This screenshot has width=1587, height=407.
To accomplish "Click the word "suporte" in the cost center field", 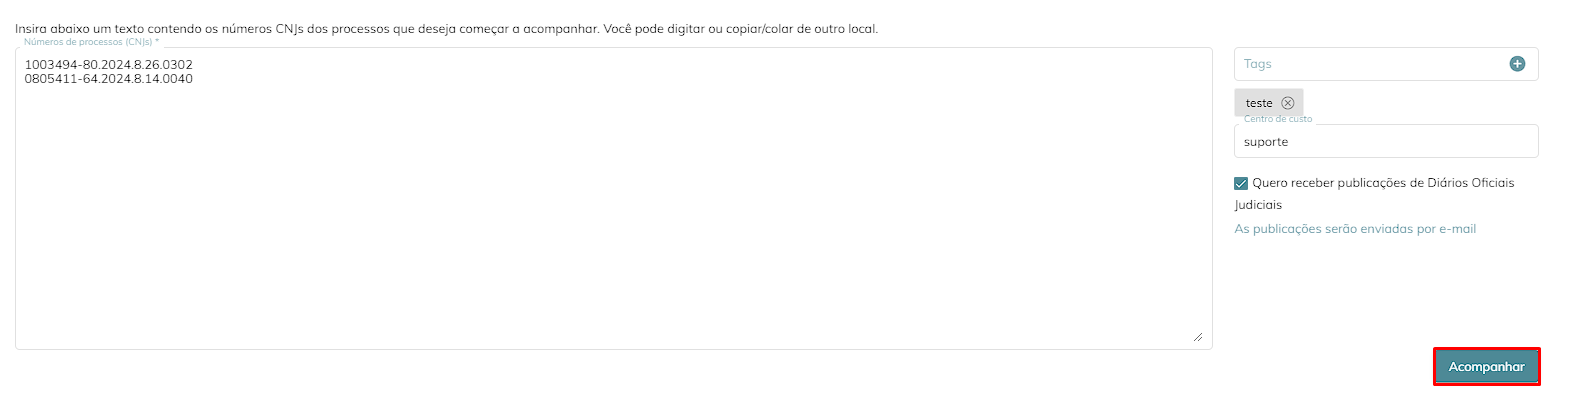I will pos(1266,142).
